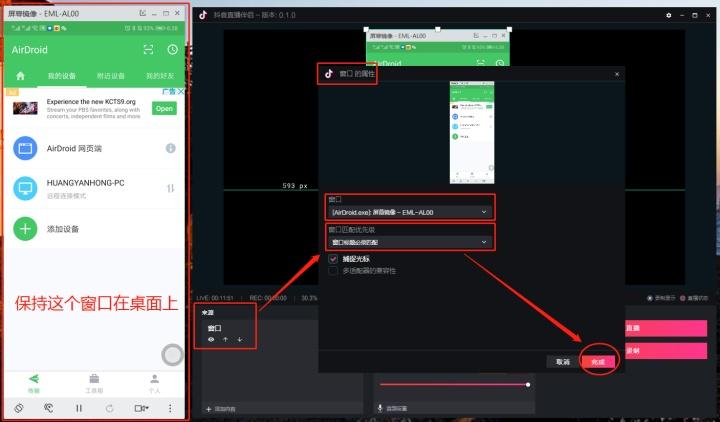Close the 窗口的属性 dialog with X
The image size is (720, 422).
click(x=617, y=74)
